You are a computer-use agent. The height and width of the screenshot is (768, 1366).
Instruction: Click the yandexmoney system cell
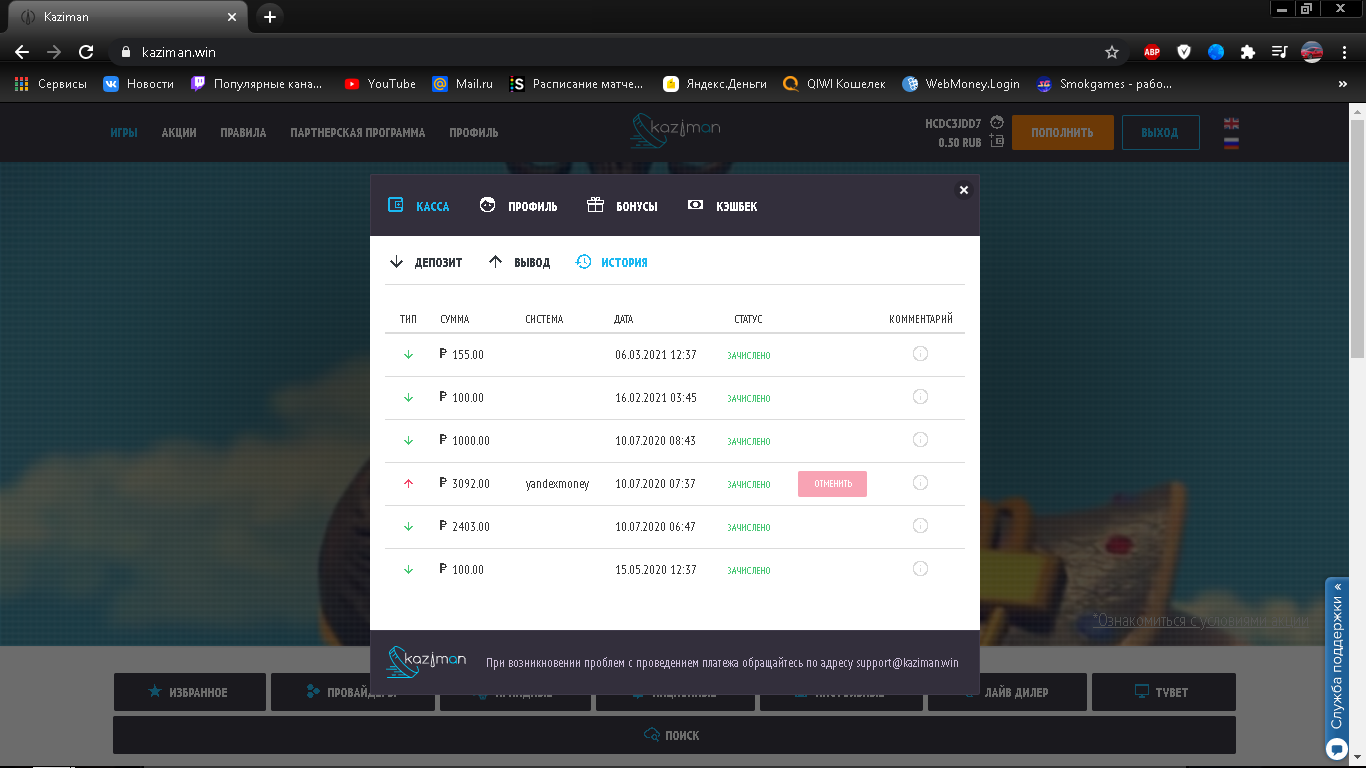(x=557, y=484)
